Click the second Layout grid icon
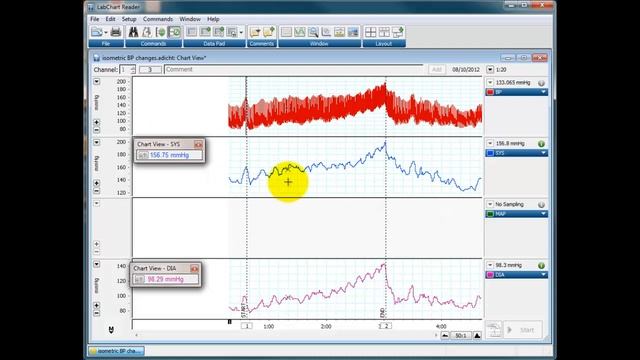The height and width of the screenshot is (360, 640). coord(384,32)
